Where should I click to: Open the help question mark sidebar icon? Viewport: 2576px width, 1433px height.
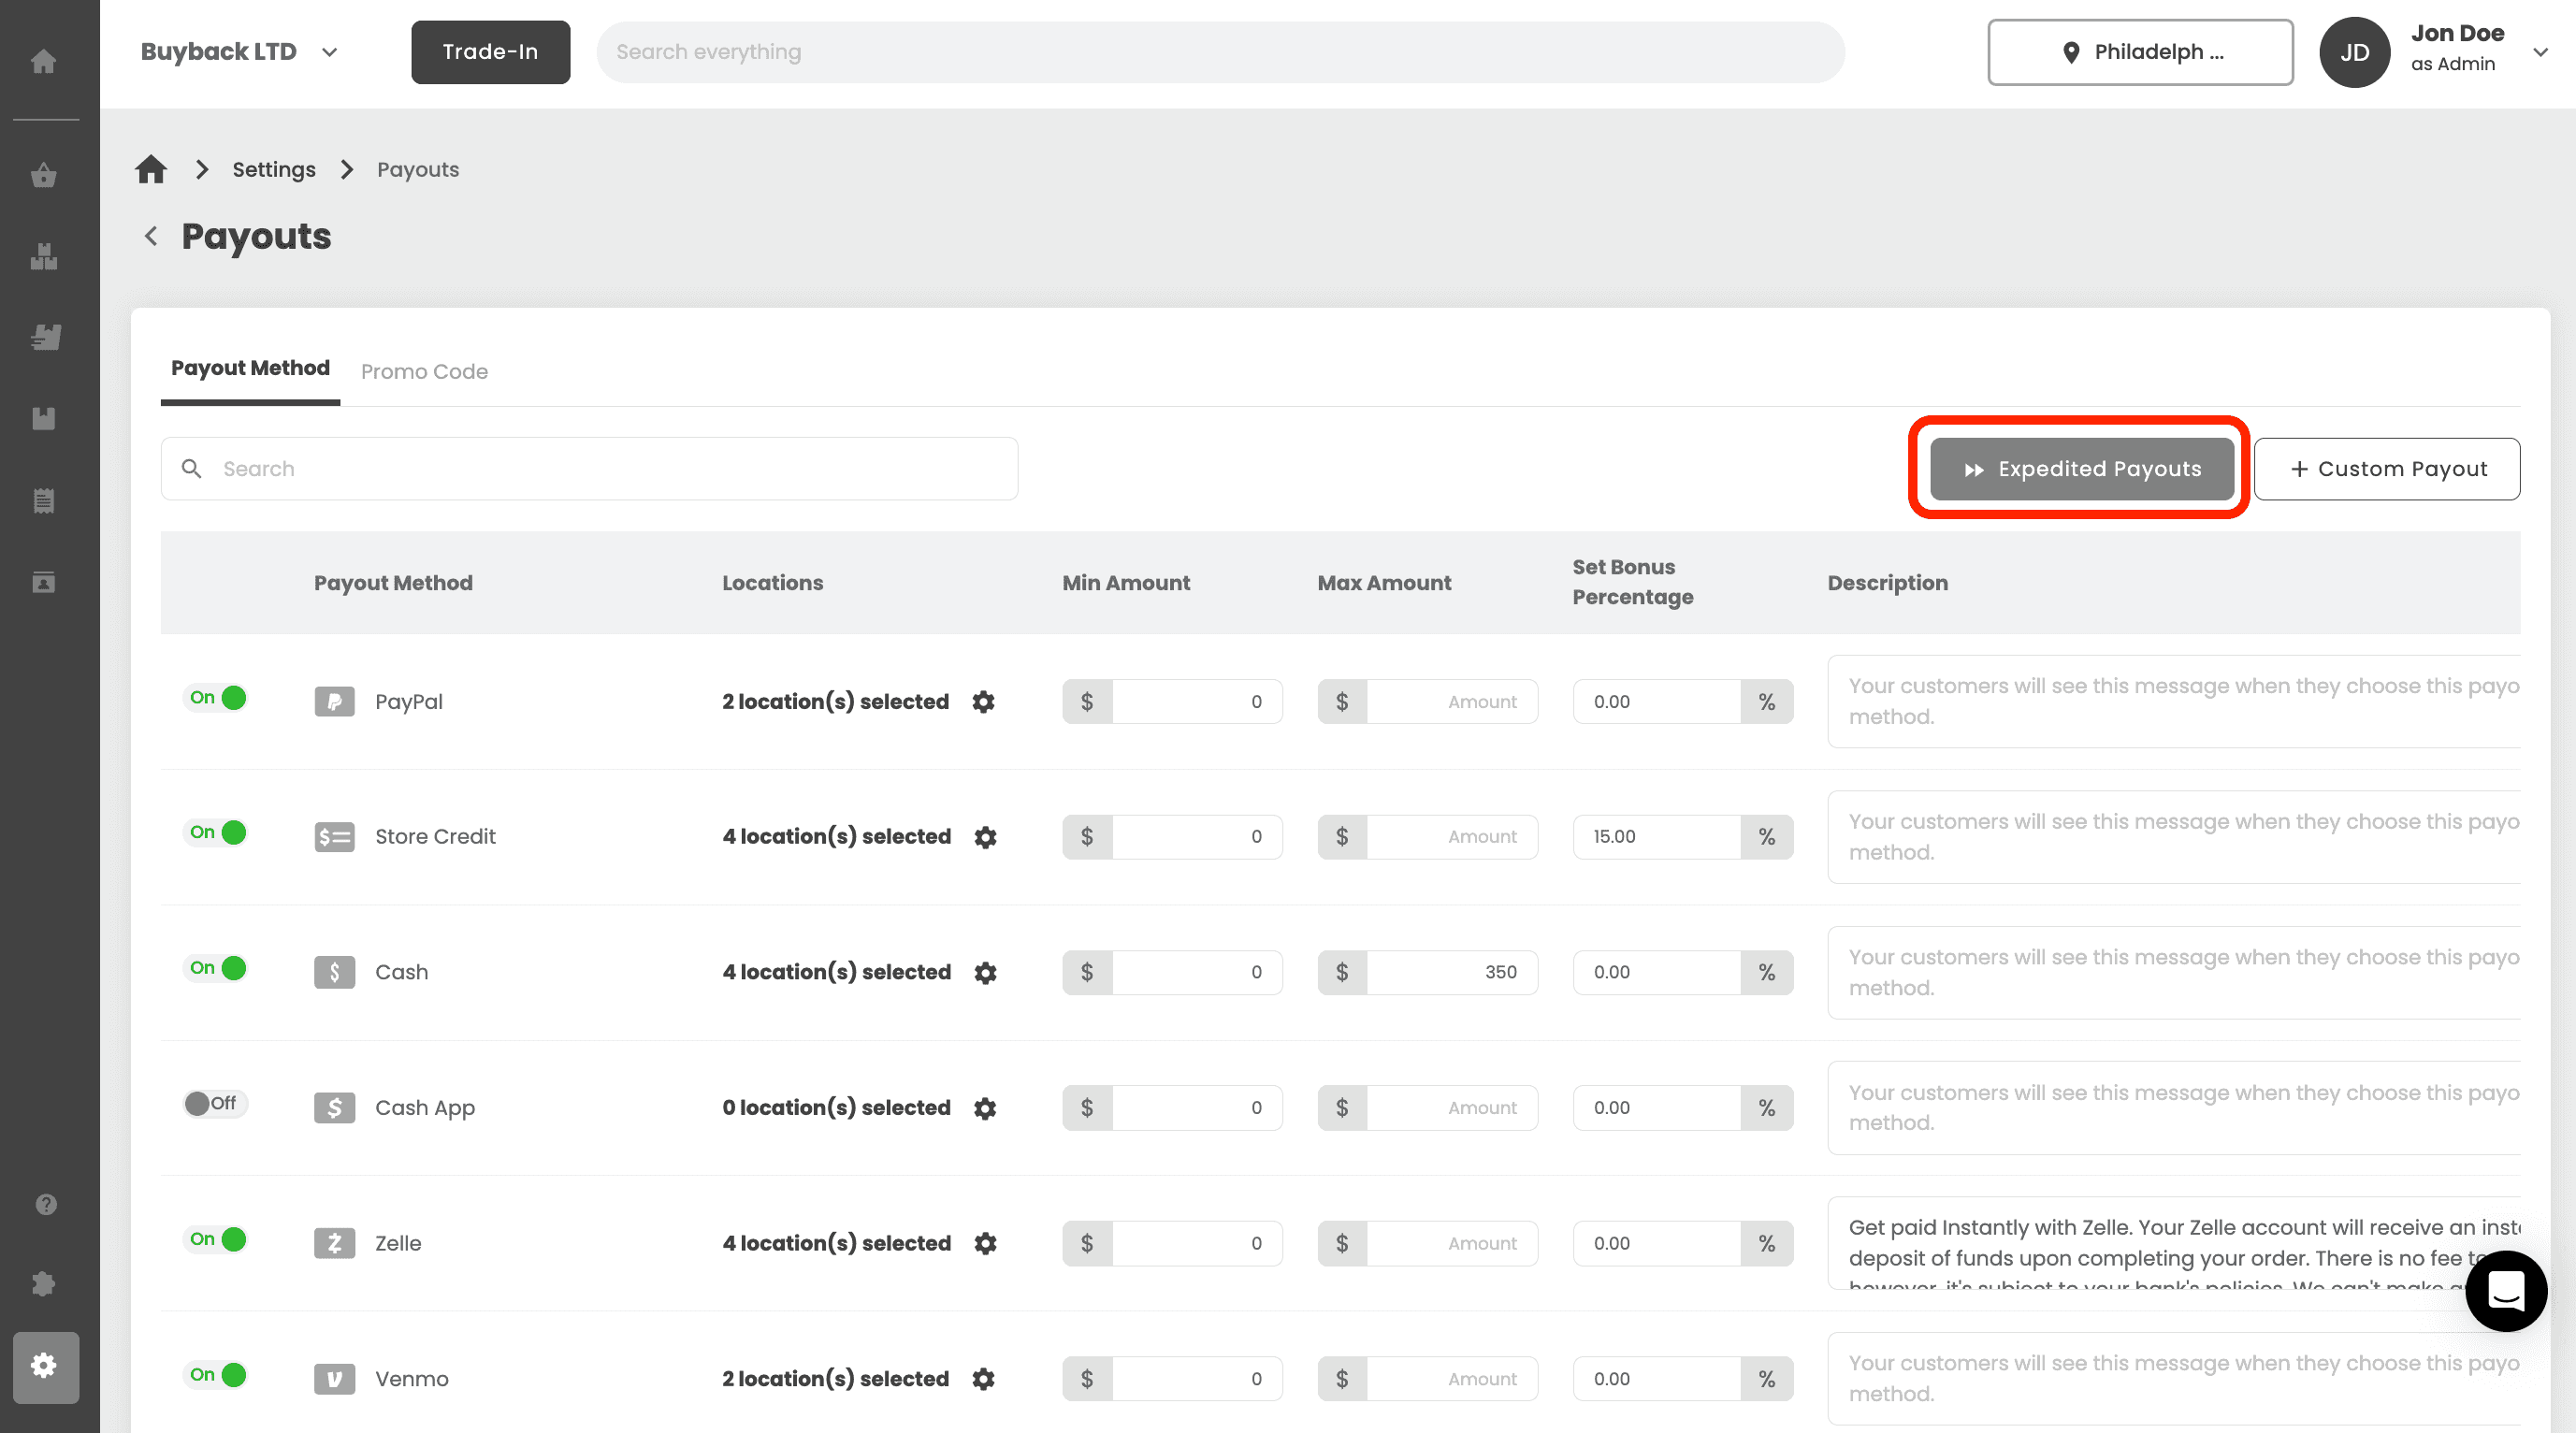pos(46,1204)
